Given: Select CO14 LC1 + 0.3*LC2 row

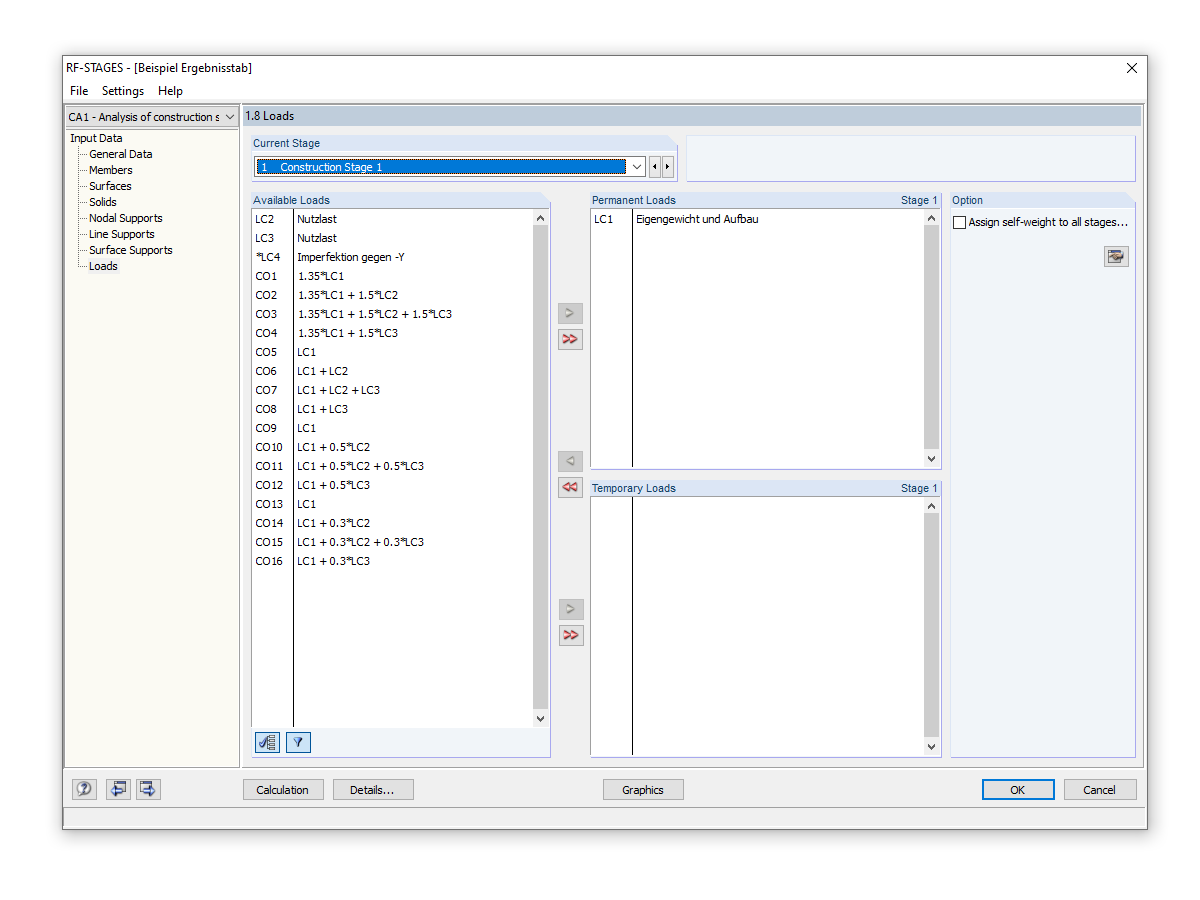Looking at the screenshot, I should coord(393,523).
